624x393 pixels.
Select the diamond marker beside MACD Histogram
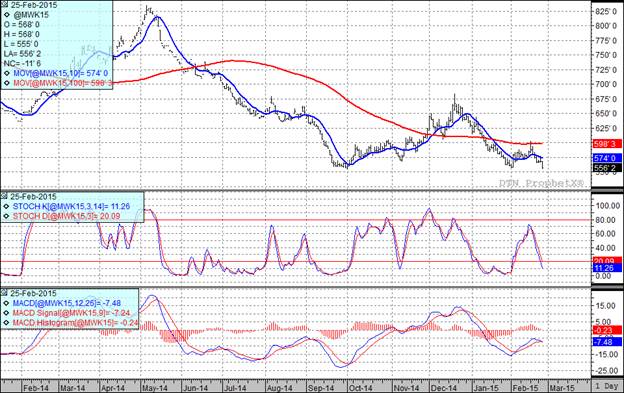[x=7, y=323]
